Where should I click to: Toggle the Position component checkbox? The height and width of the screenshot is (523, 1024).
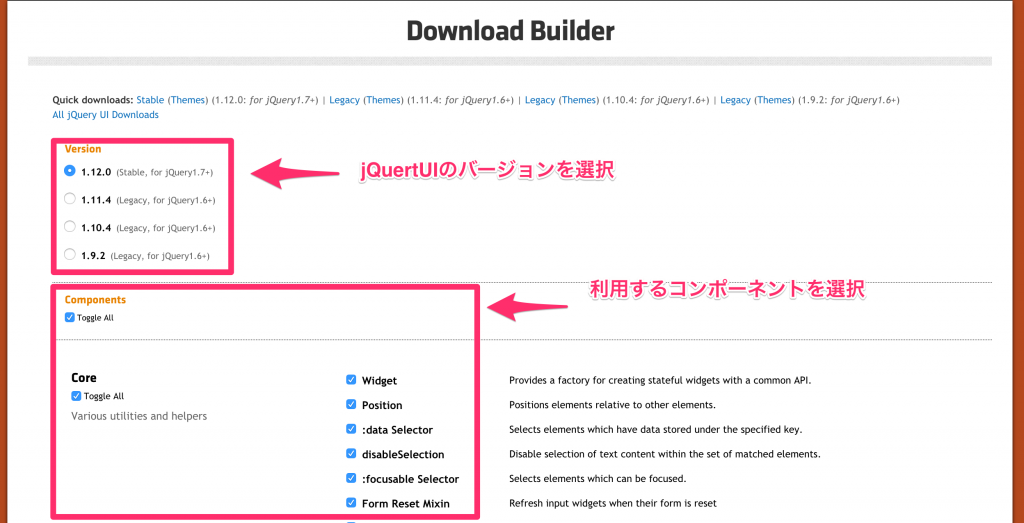351,404
